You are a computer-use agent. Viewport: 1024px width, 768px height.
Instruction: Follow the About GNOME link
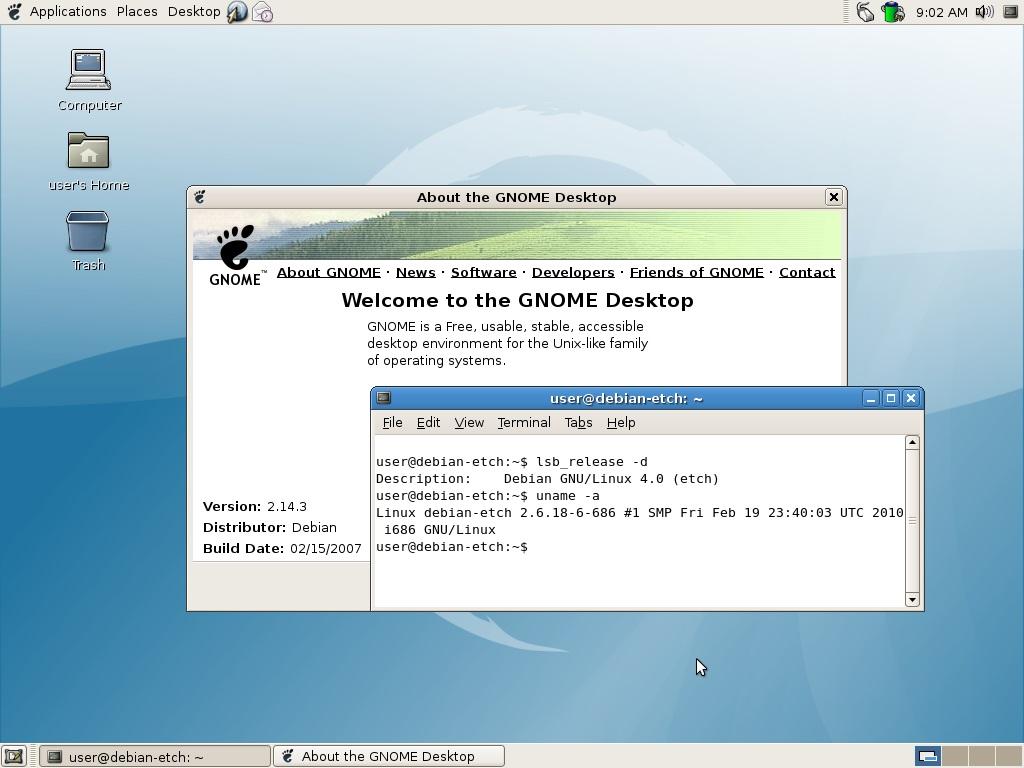tap(328, 272)
